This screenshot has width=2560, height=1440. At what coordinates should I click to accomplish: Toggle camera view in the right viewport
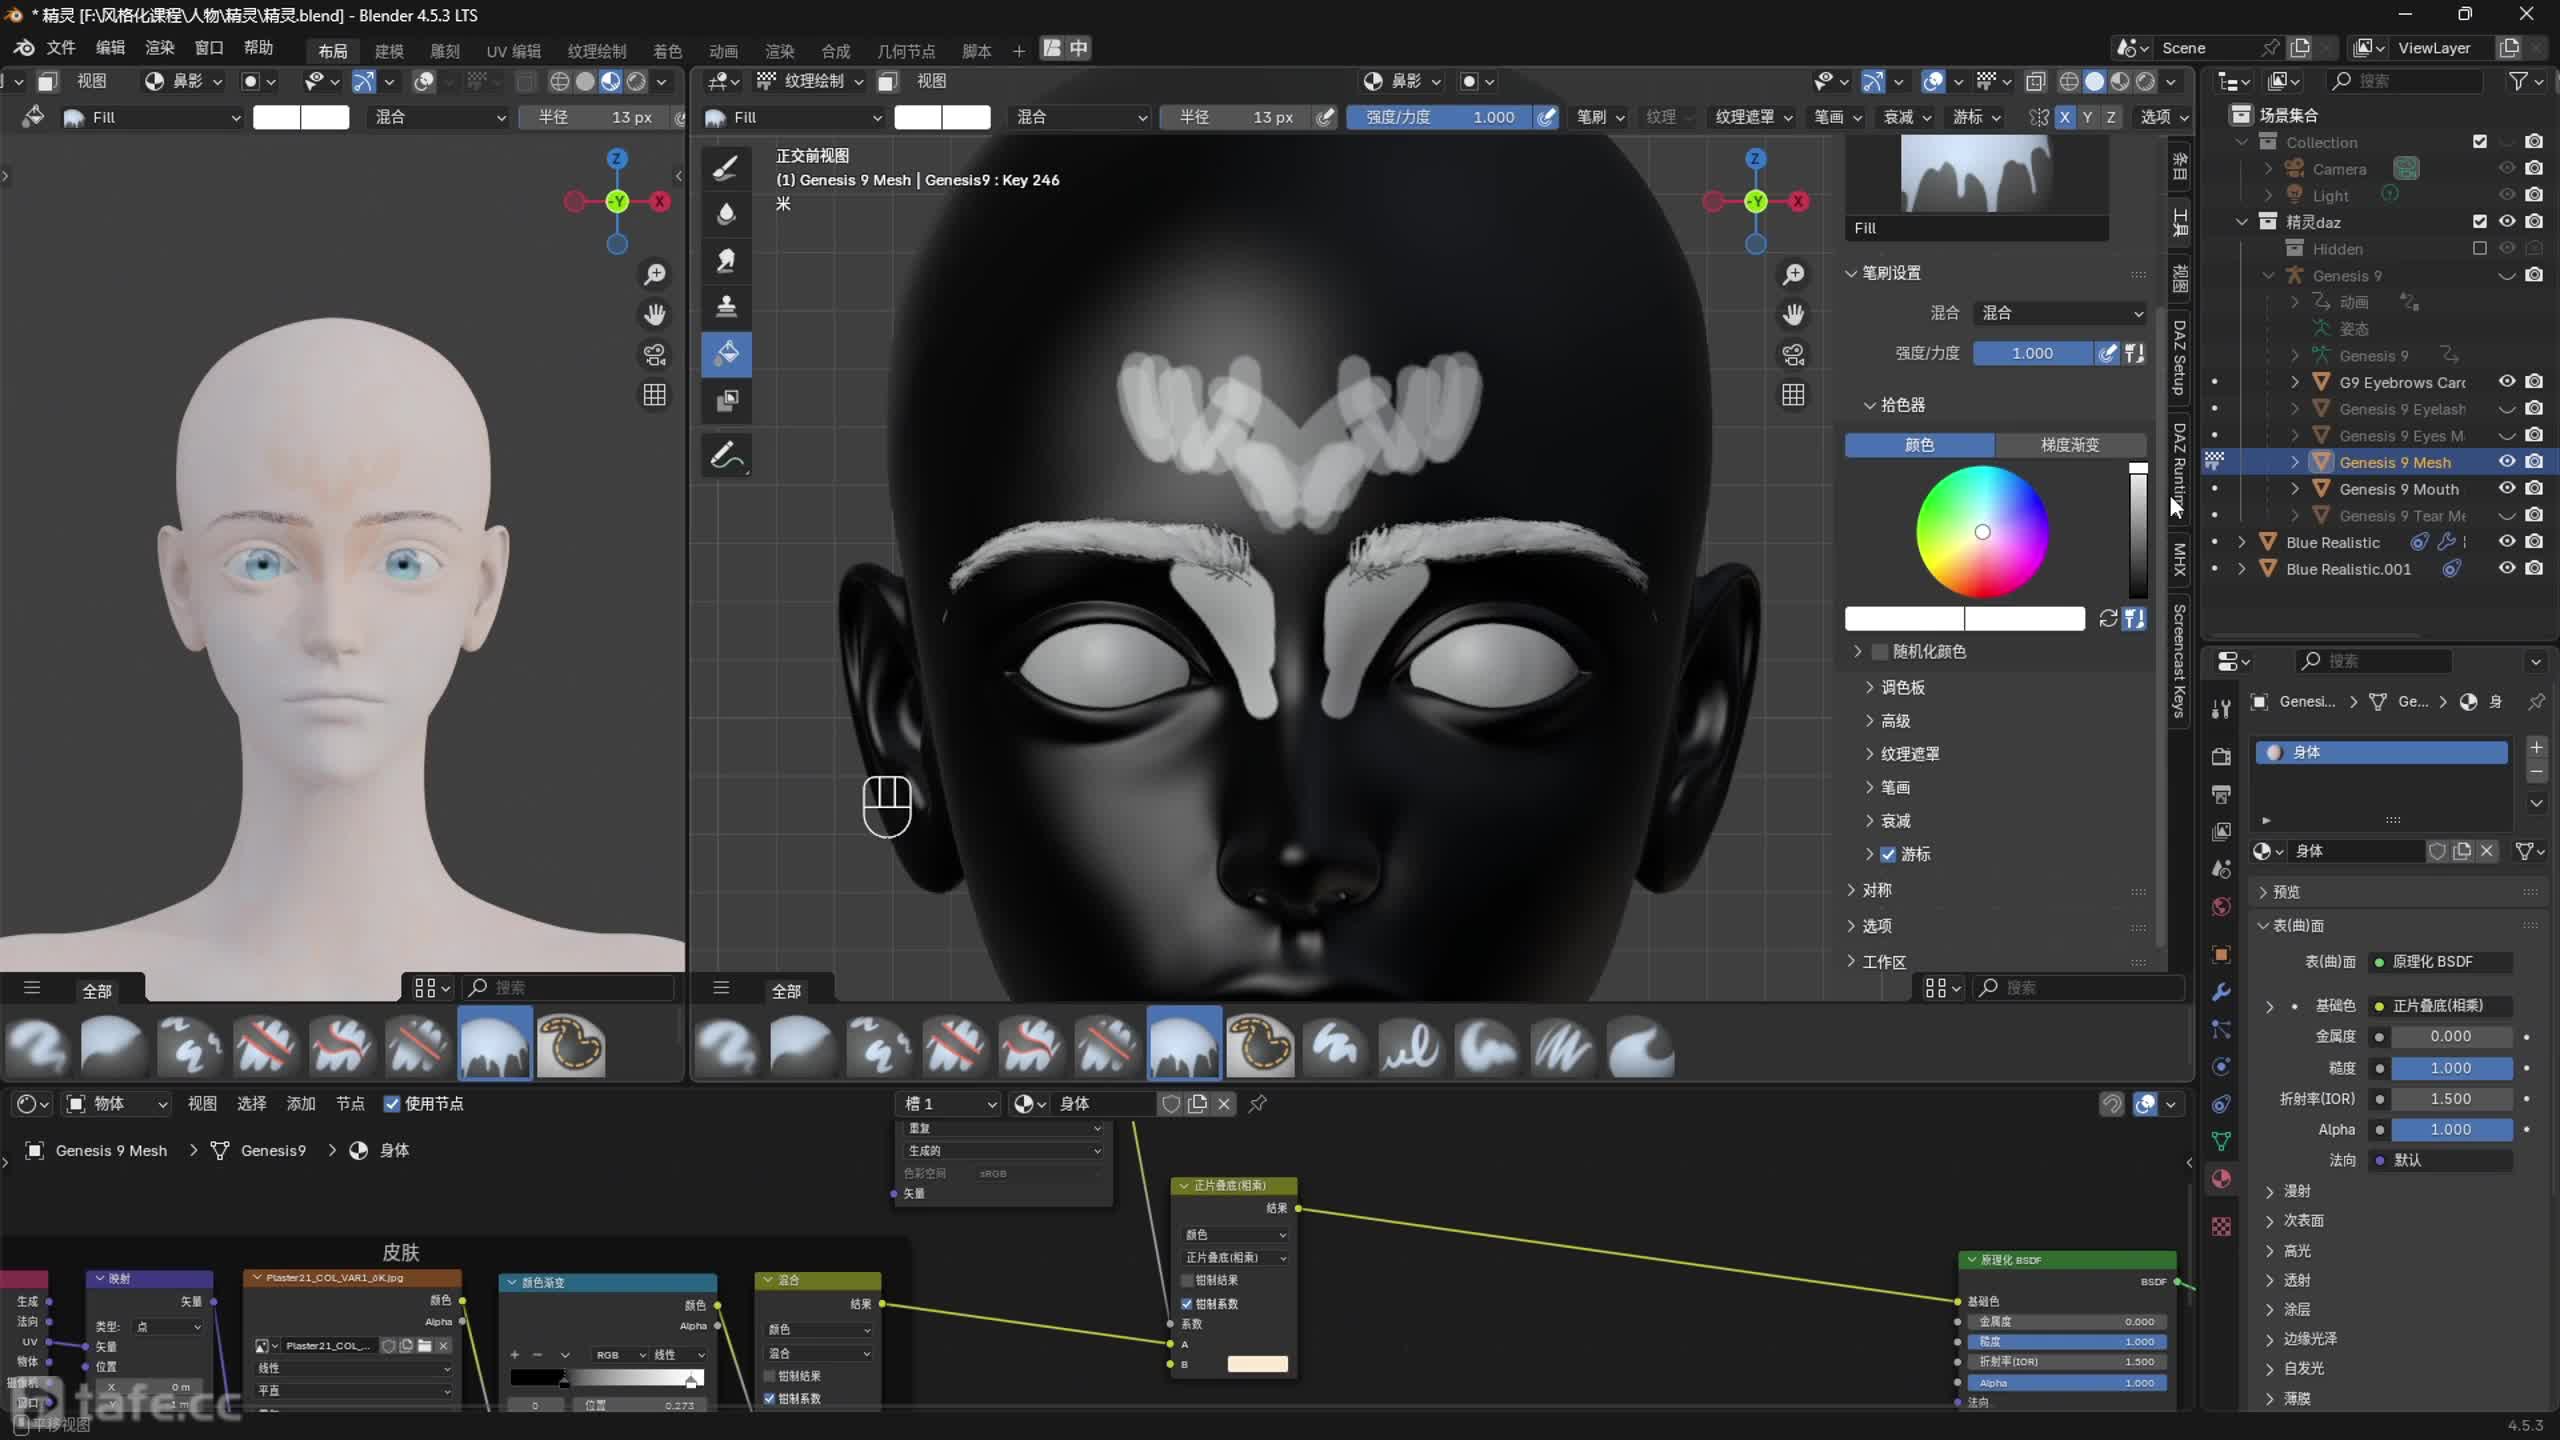(1793, 354)
